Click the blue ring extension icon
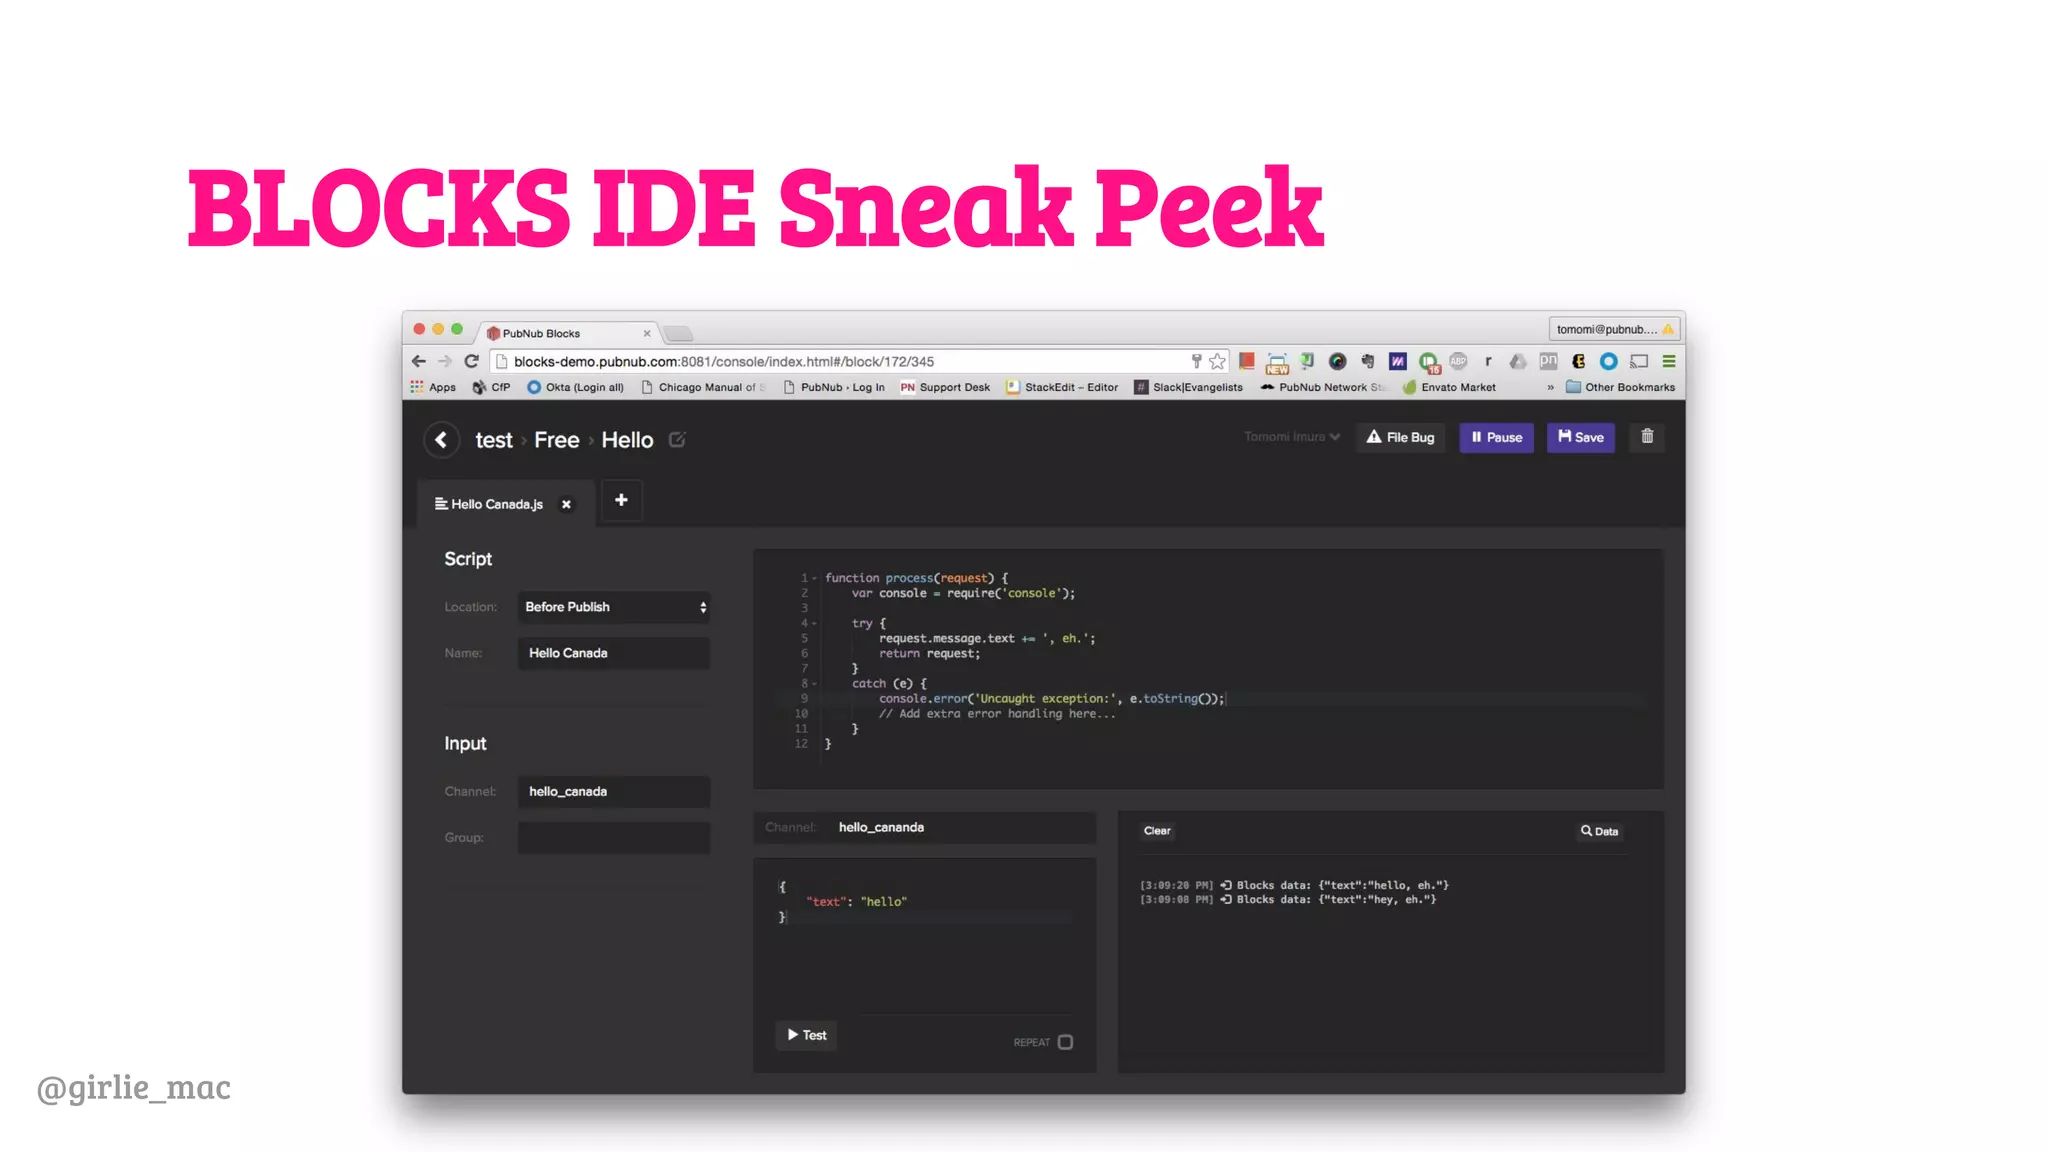The height and width of the screenshot is (1152, 2048). pos(1608,361)
